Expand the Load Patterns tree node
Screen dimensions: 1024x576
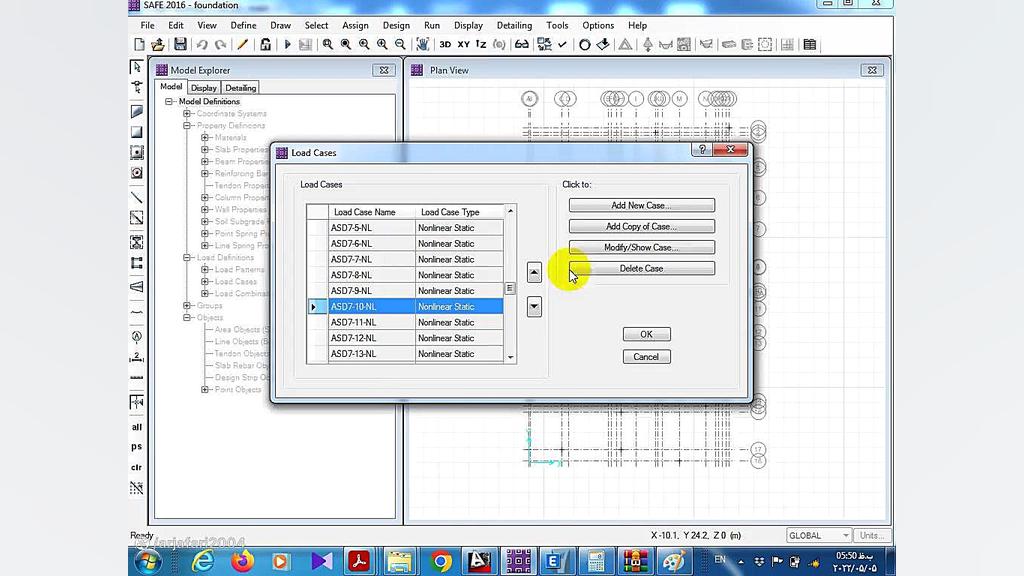tap(205, 270)
